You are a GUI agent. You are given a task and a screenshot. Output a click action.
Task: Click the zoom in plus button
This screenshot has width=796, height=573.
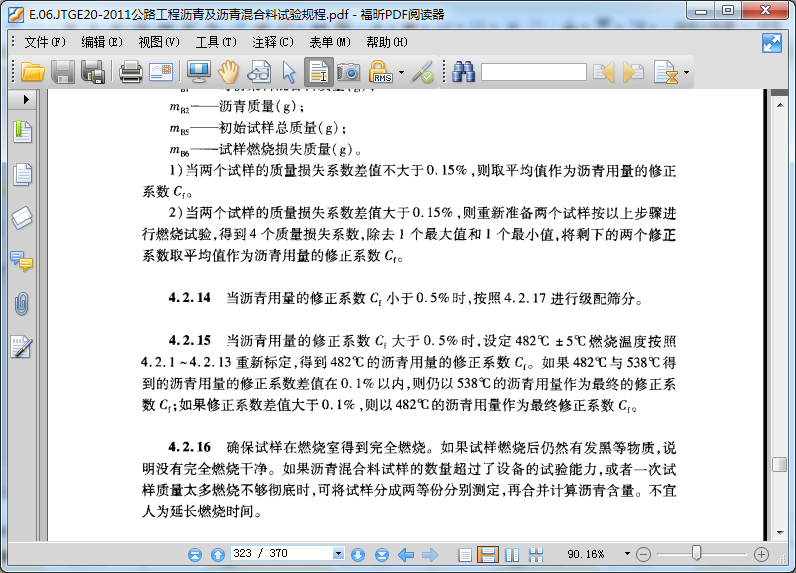tap(761, 554)
